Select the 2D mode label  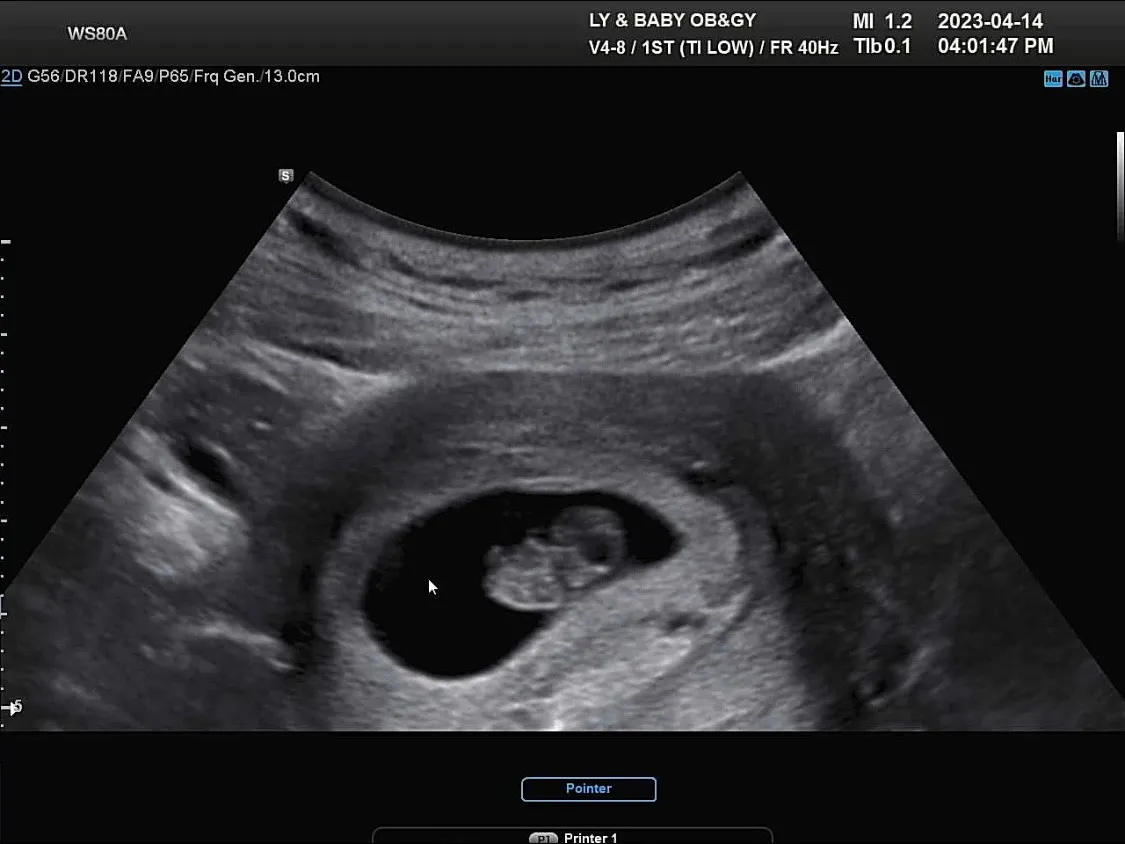coord(11,76)
